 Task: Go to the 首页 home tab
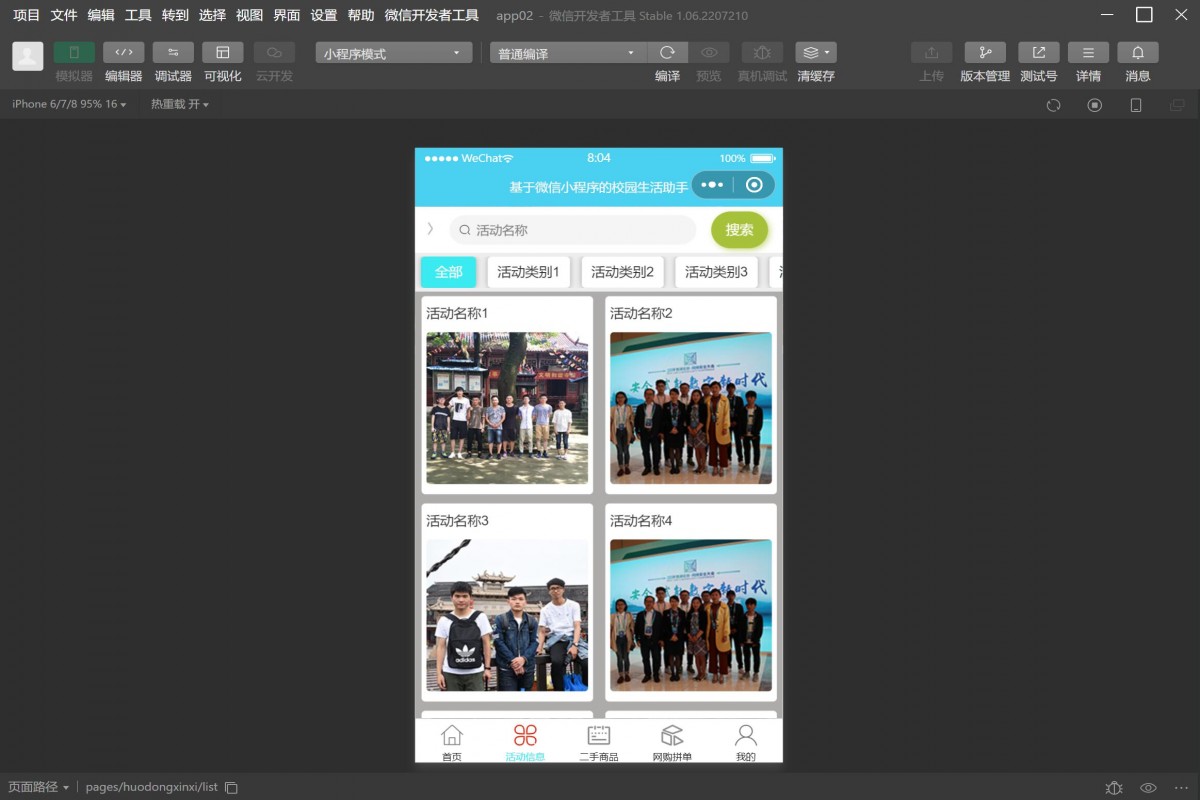[x=452, y=742]
